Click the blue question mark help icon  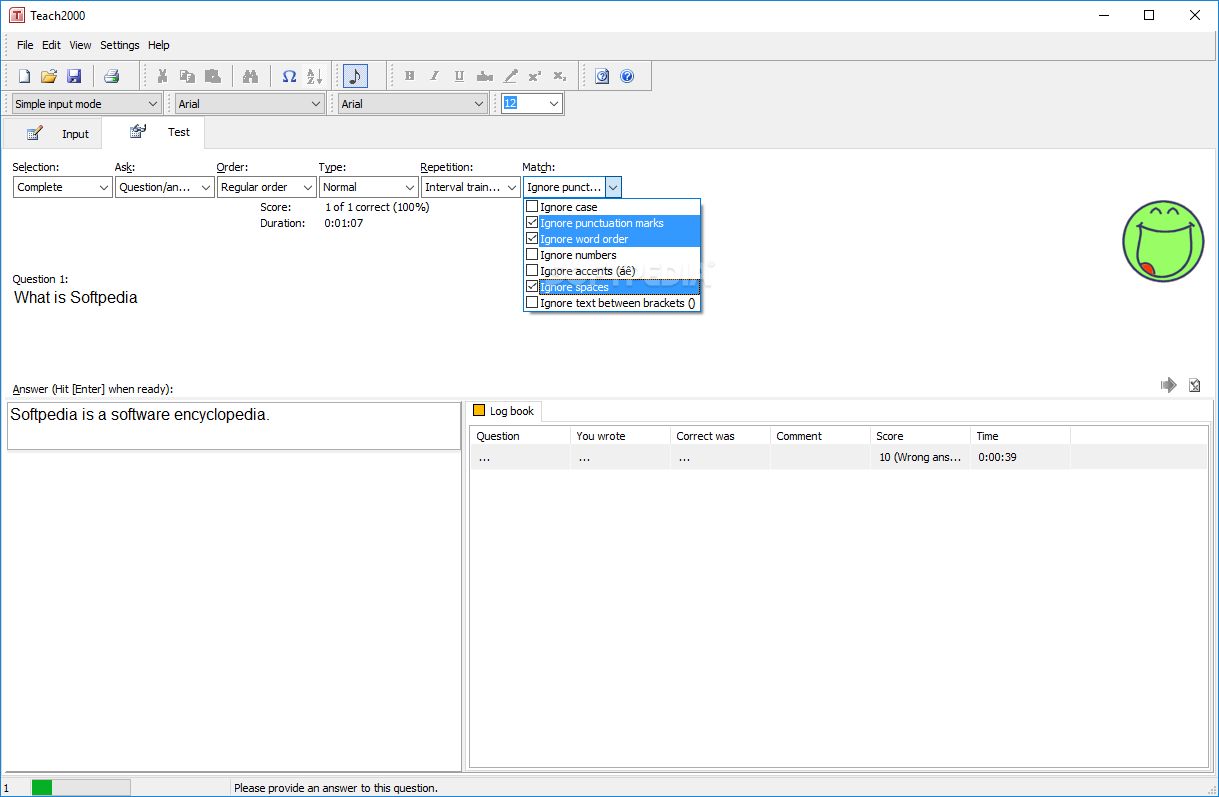627,76
